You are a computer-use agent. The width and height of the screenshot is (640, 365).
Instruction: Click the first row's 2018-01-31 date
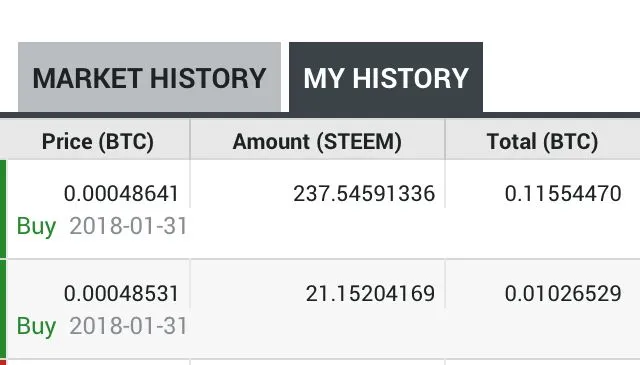[128, 226]
